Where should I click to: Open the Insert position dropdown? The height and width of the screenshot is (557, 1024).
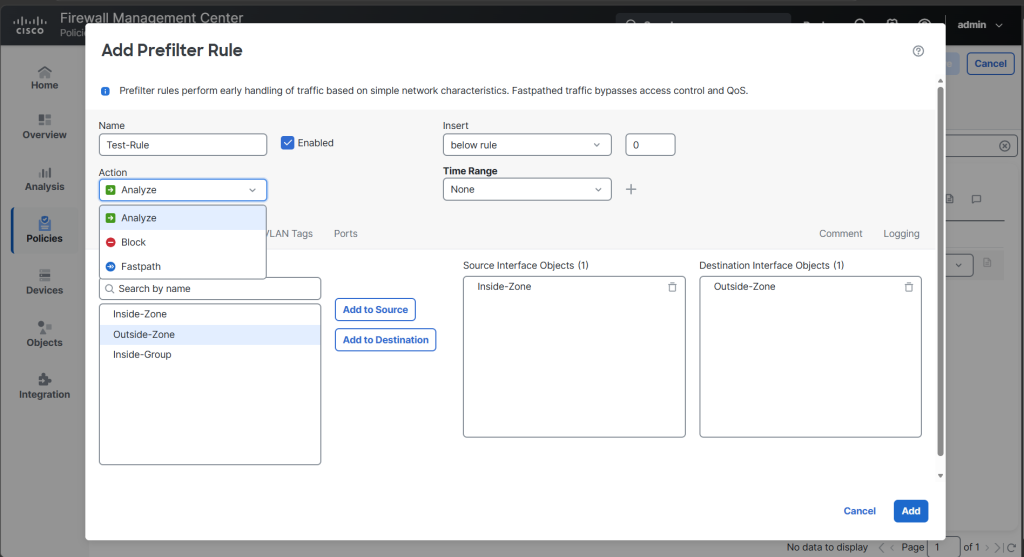point(527,145)
